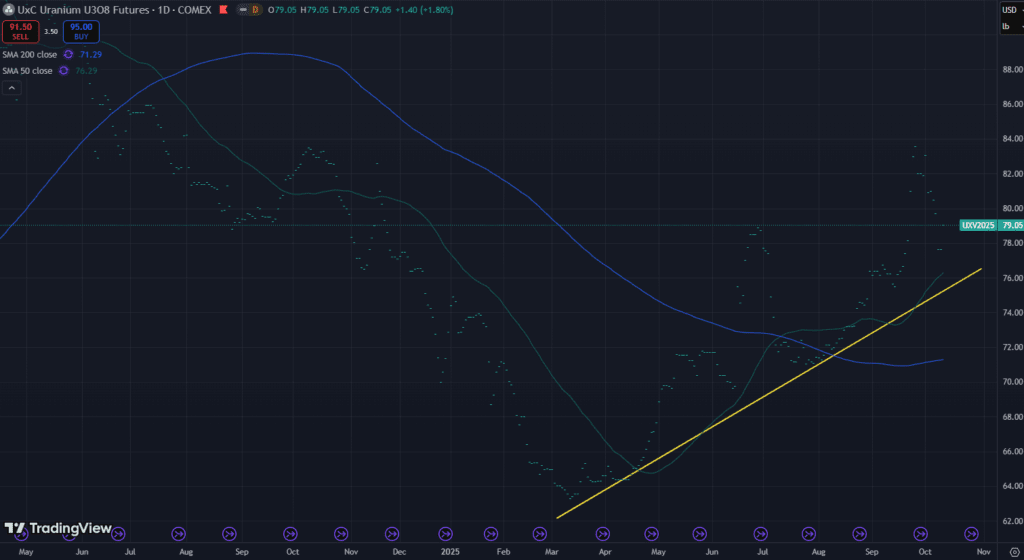Click the orange D delayed-data badge
Image resolution: width=1024 pixels, height=560 pixels.
pyautogui.click(x=254, y=9)
